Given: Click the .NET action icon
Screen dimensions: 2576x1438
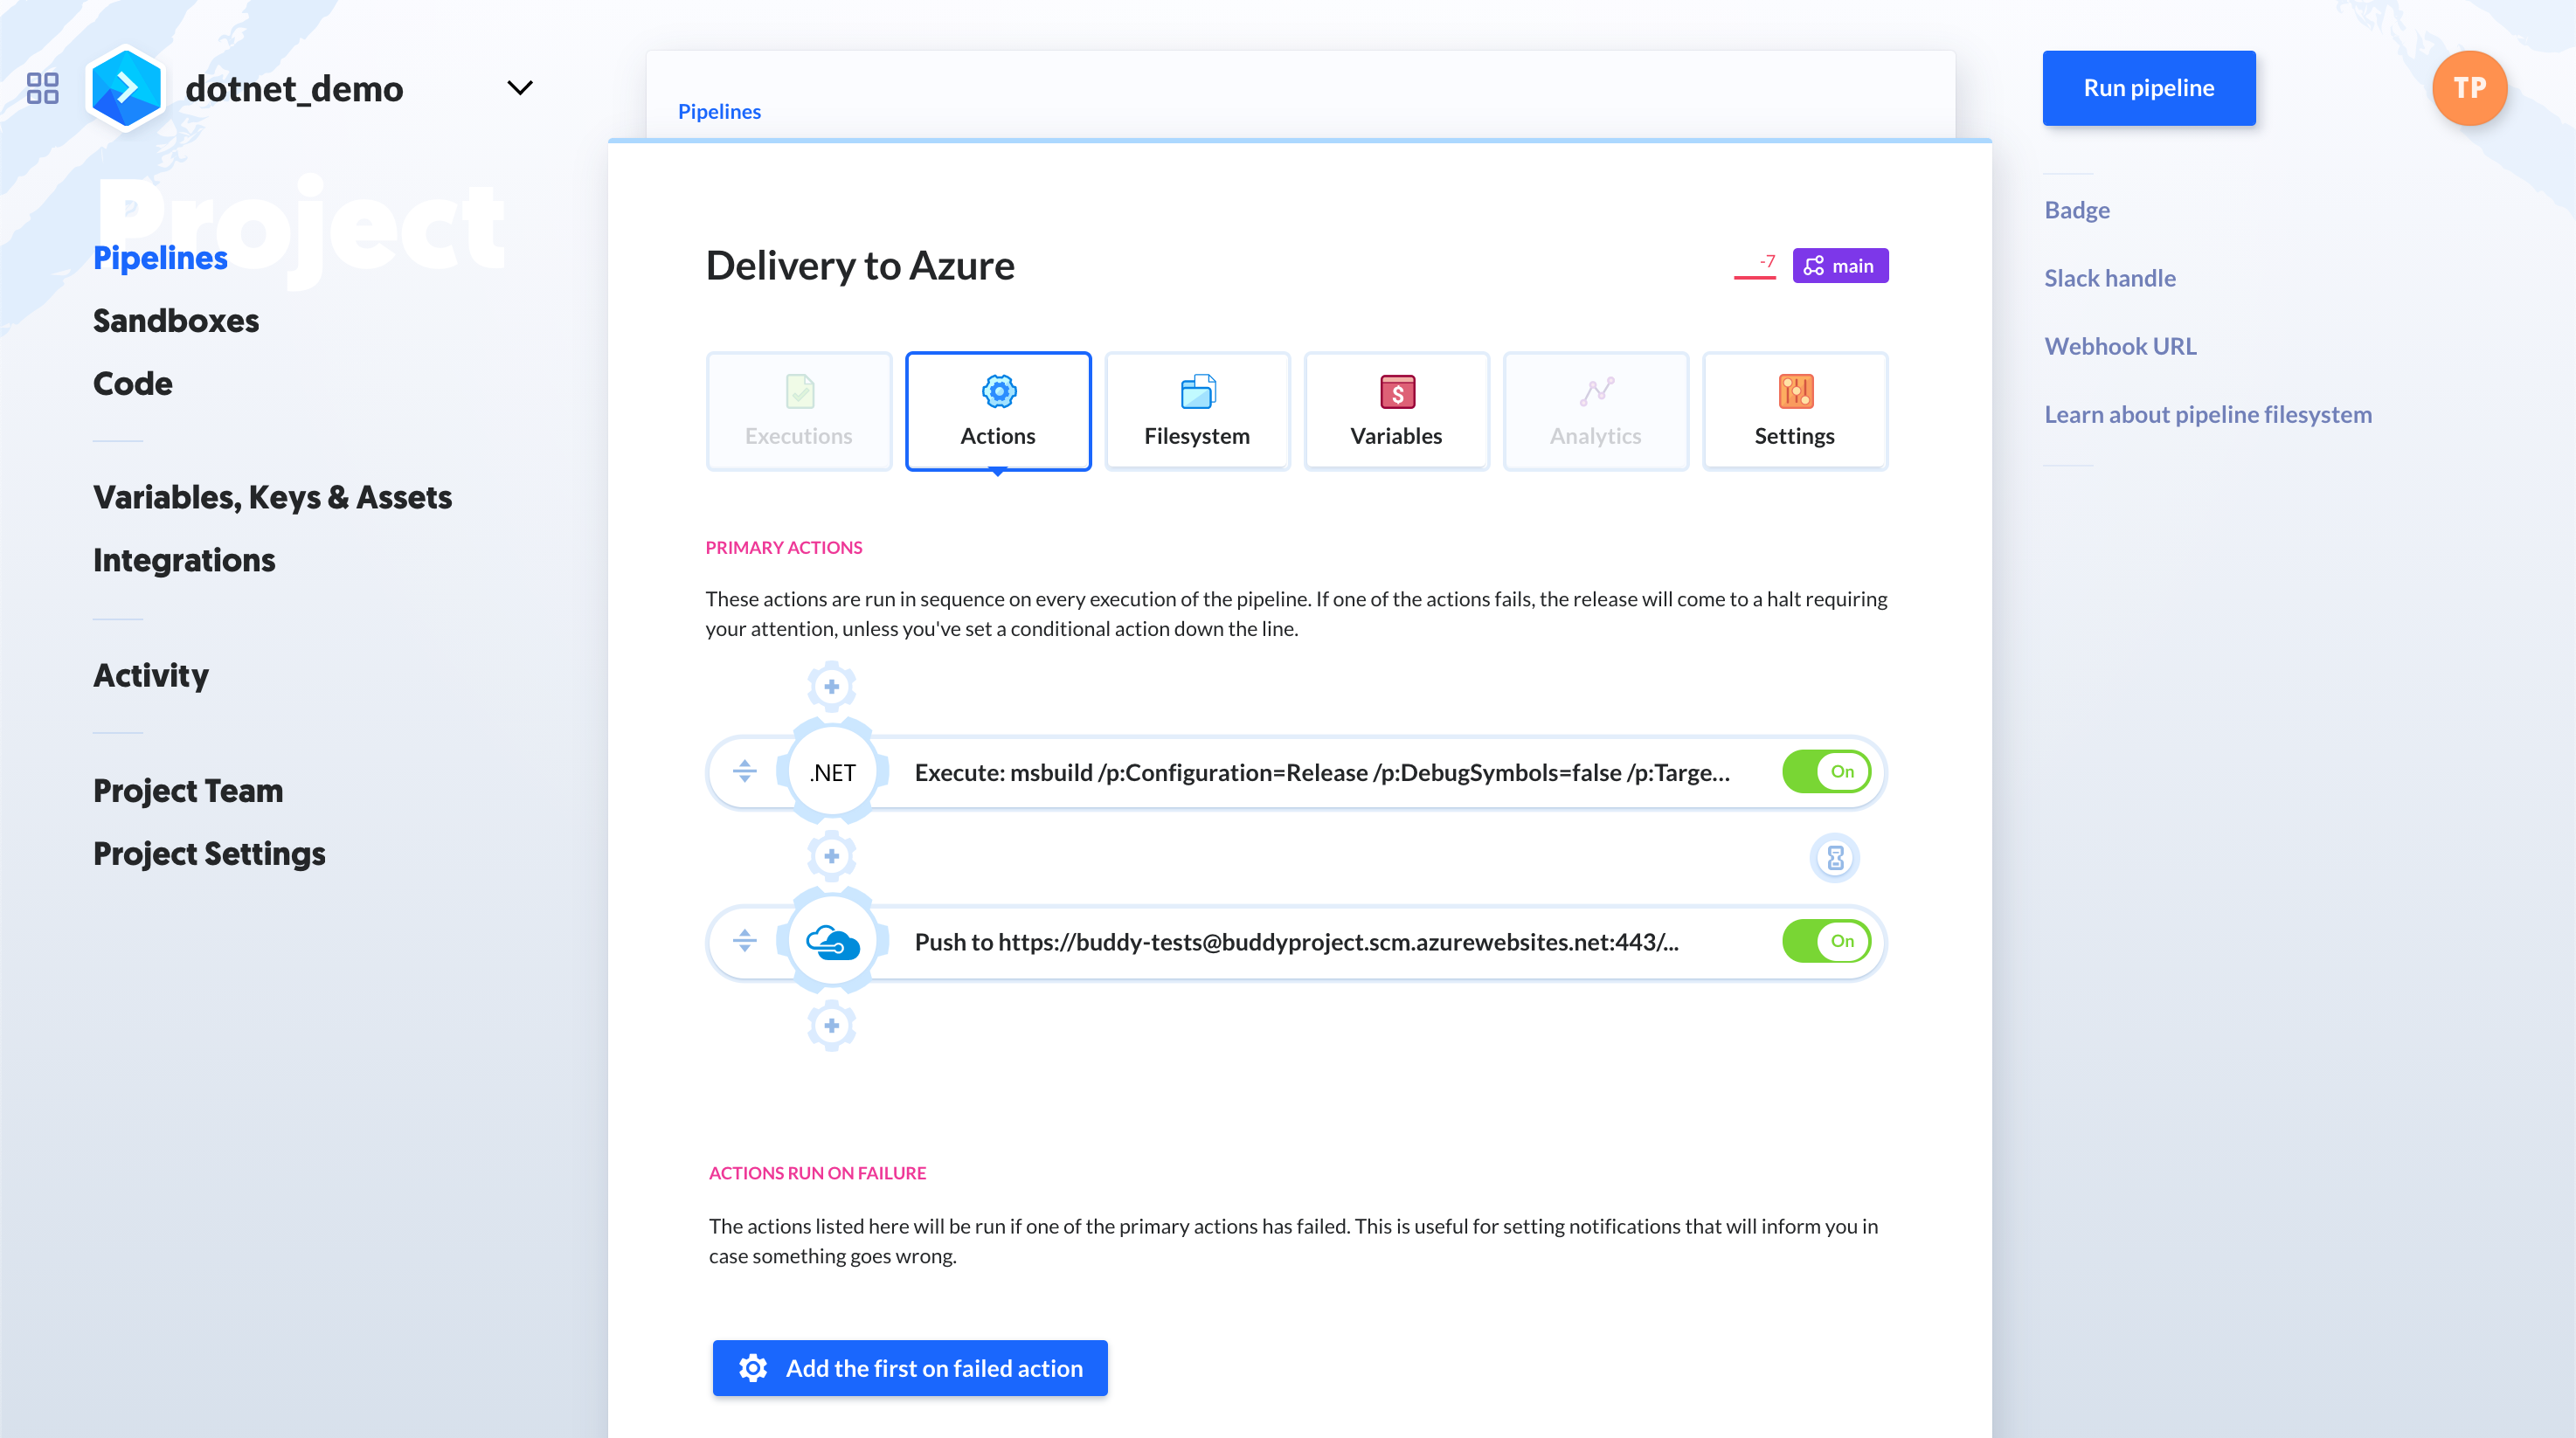Looking at the screenshot, I should point(832,772).
